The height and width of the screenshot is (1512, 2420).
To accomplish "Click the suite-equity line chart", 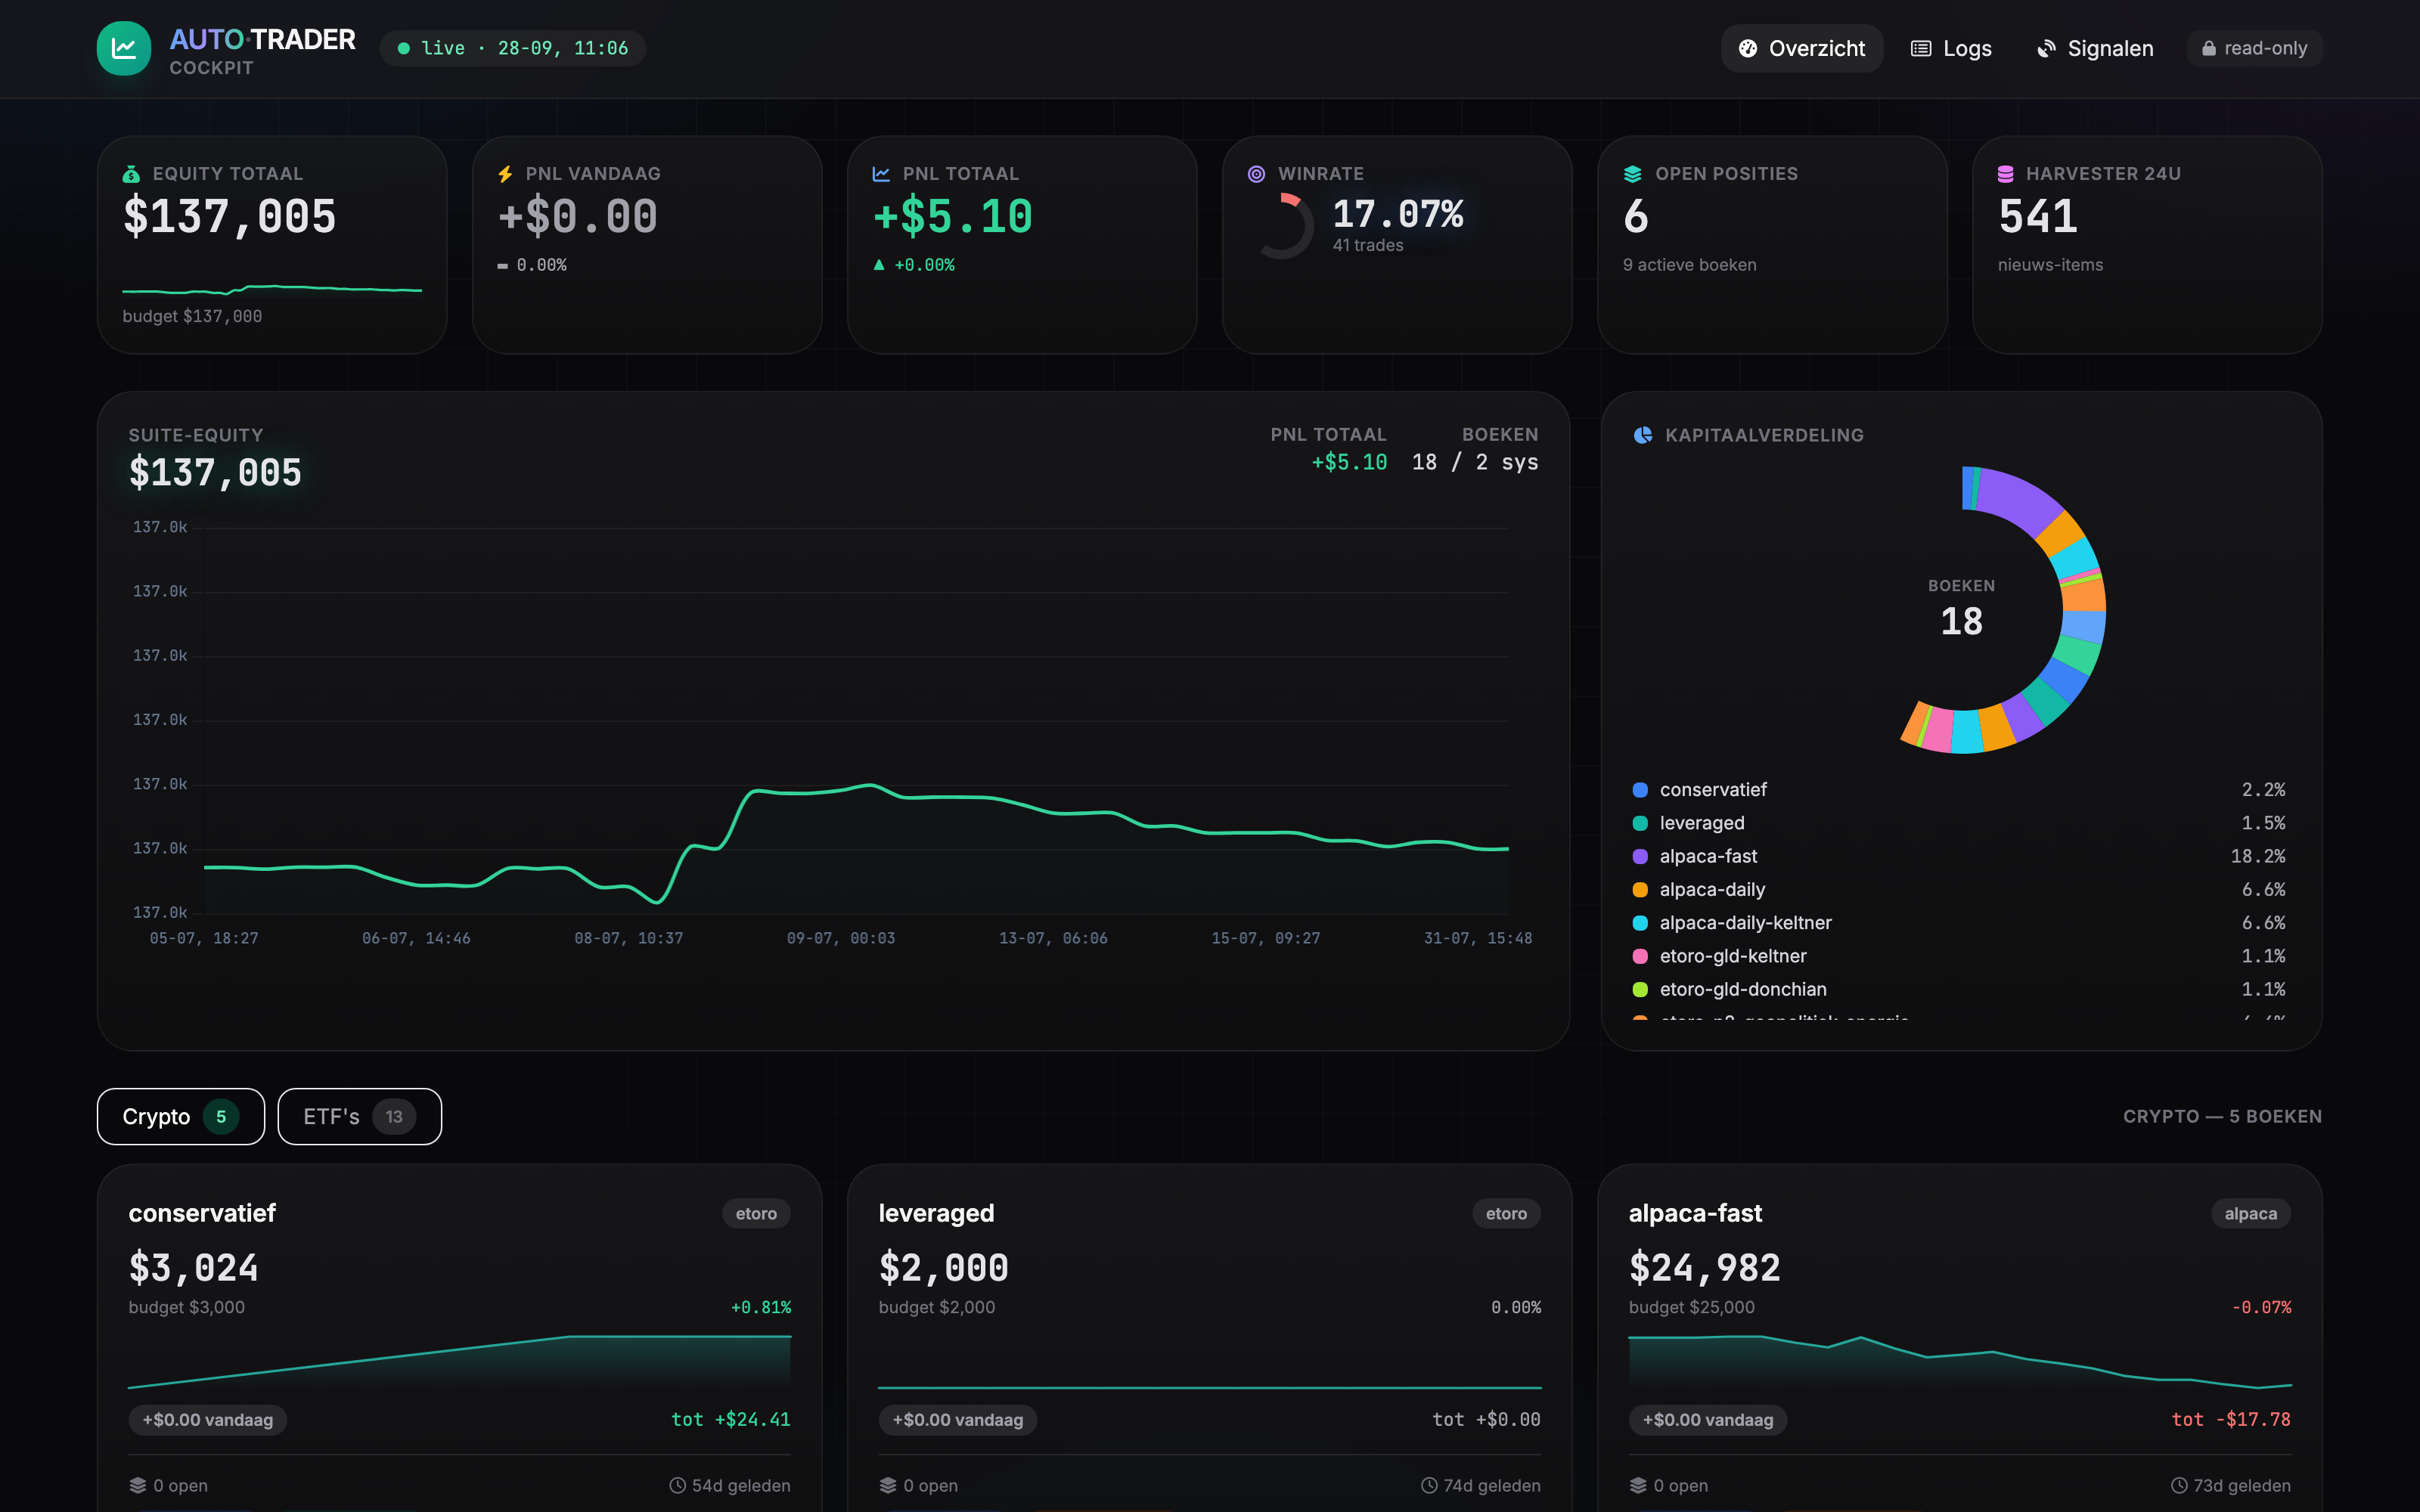I will [856, 720].
